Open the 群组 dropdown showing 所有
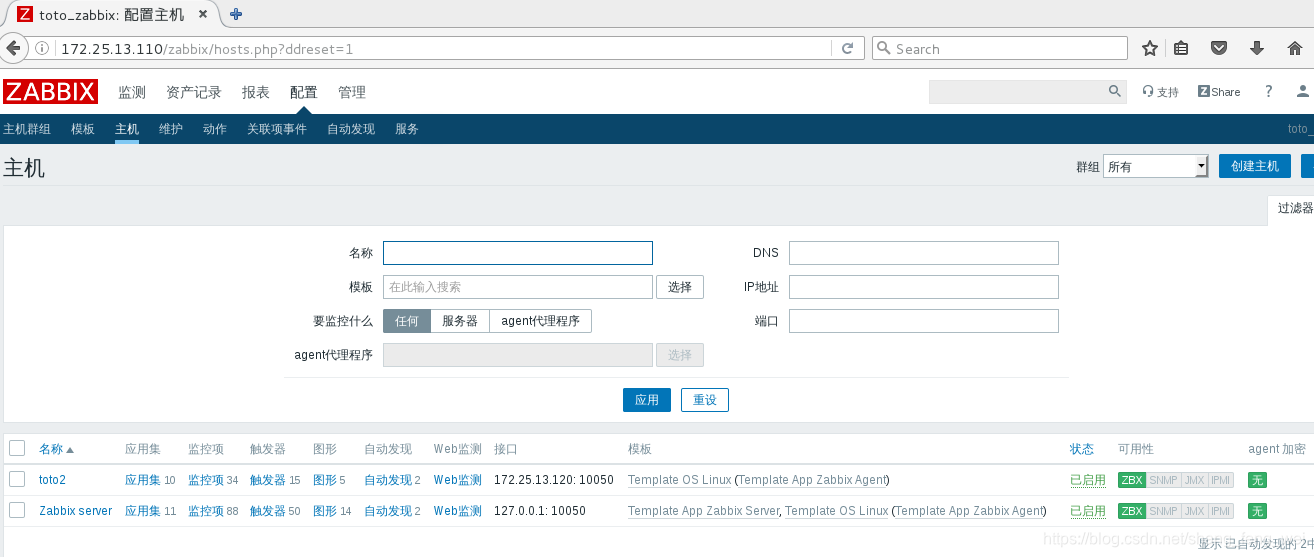Screen dimensions: 1314x557 [x=1157, y=166]
